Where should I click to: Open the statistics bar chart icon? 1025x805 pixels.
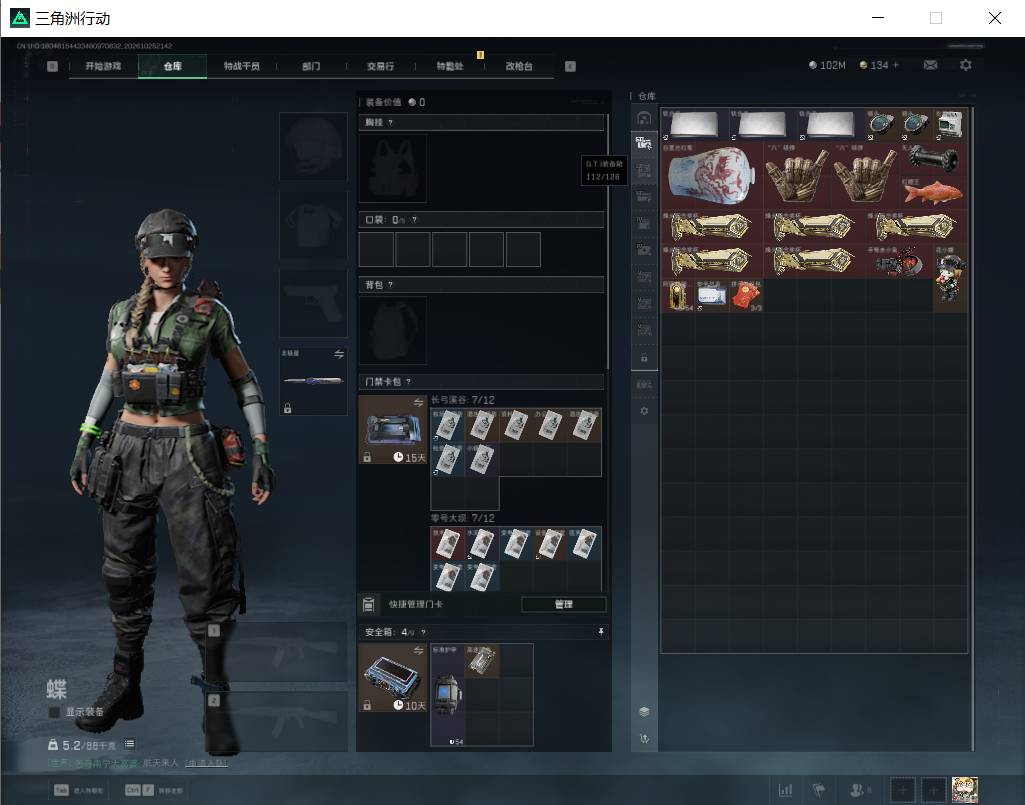786,790
